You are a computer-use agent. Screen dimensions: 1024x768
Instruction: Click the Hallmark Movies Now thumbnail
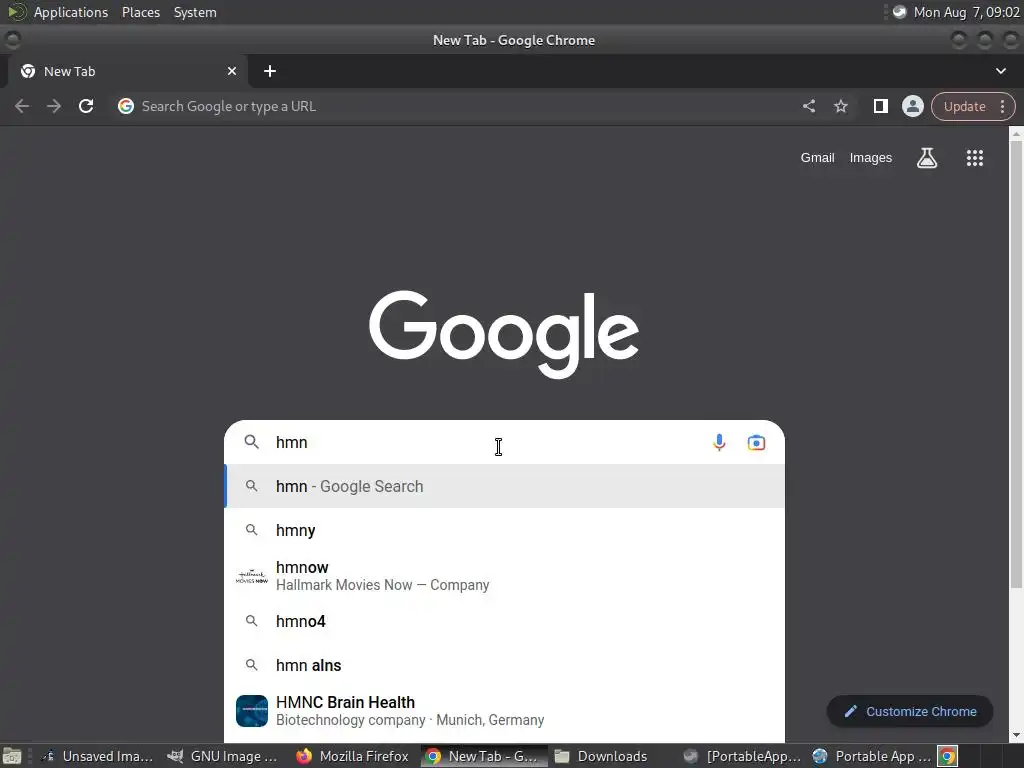[251, 576]
